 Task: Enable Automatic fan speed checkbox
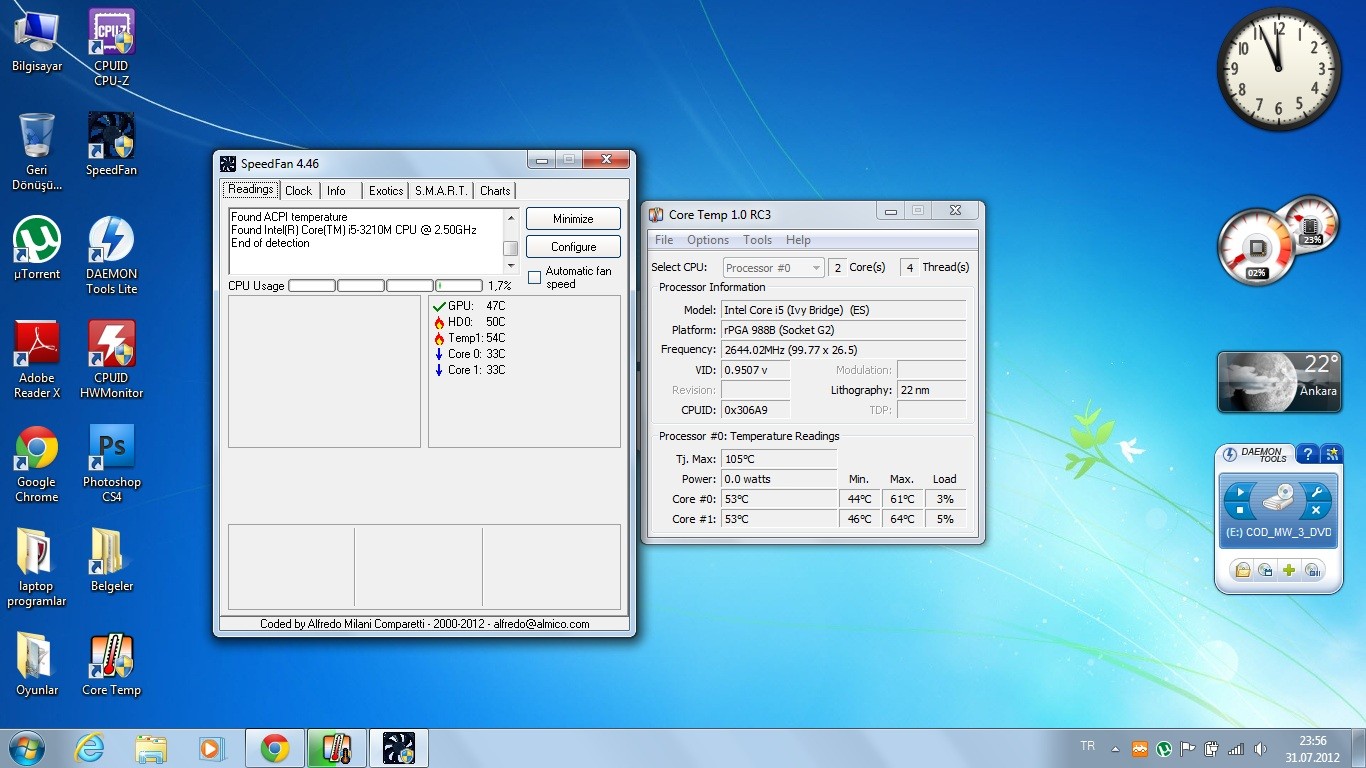coord(534,278)
